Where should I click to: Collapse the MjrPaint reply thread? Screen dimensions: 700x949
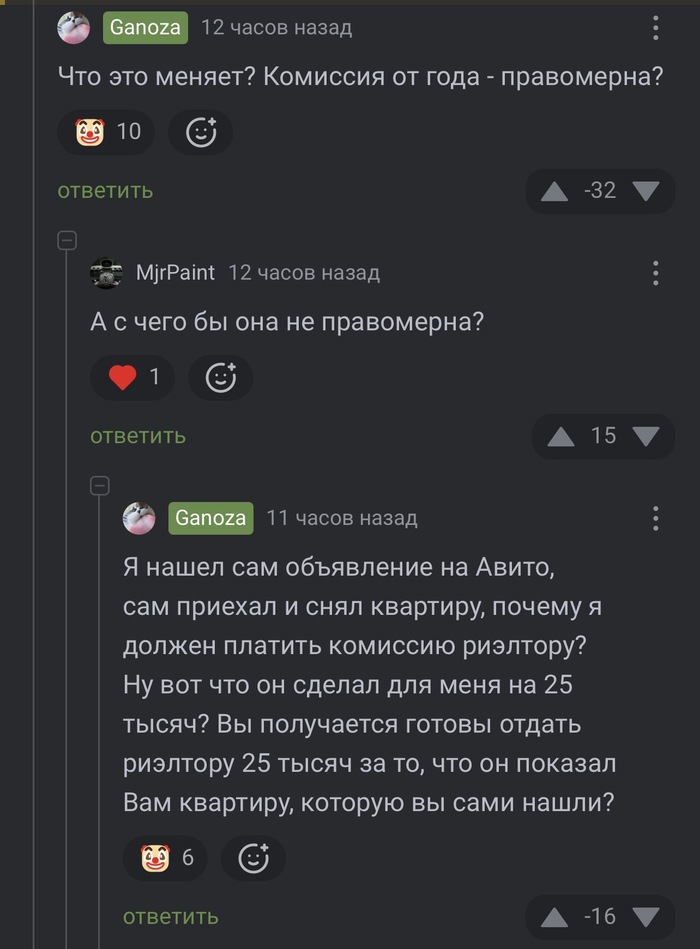67,240
